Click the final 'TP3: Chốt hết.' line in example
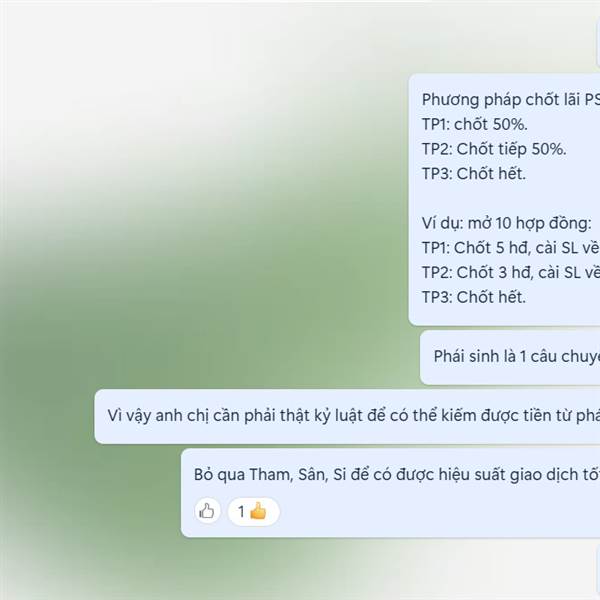Viewport: 600px width, 600px height. (474, 297)
